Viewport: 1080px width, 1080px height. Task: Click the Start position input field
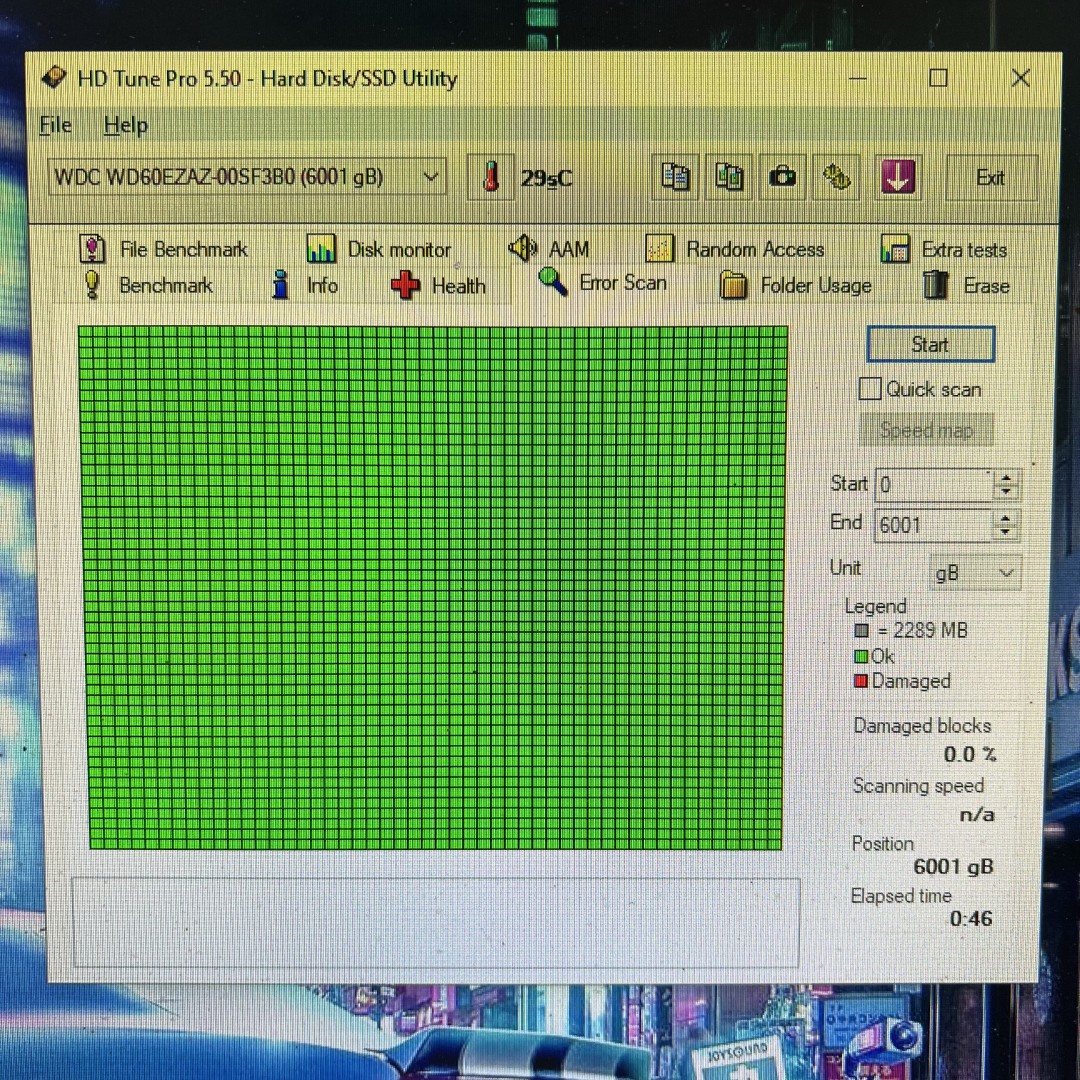tap(934, 485)
